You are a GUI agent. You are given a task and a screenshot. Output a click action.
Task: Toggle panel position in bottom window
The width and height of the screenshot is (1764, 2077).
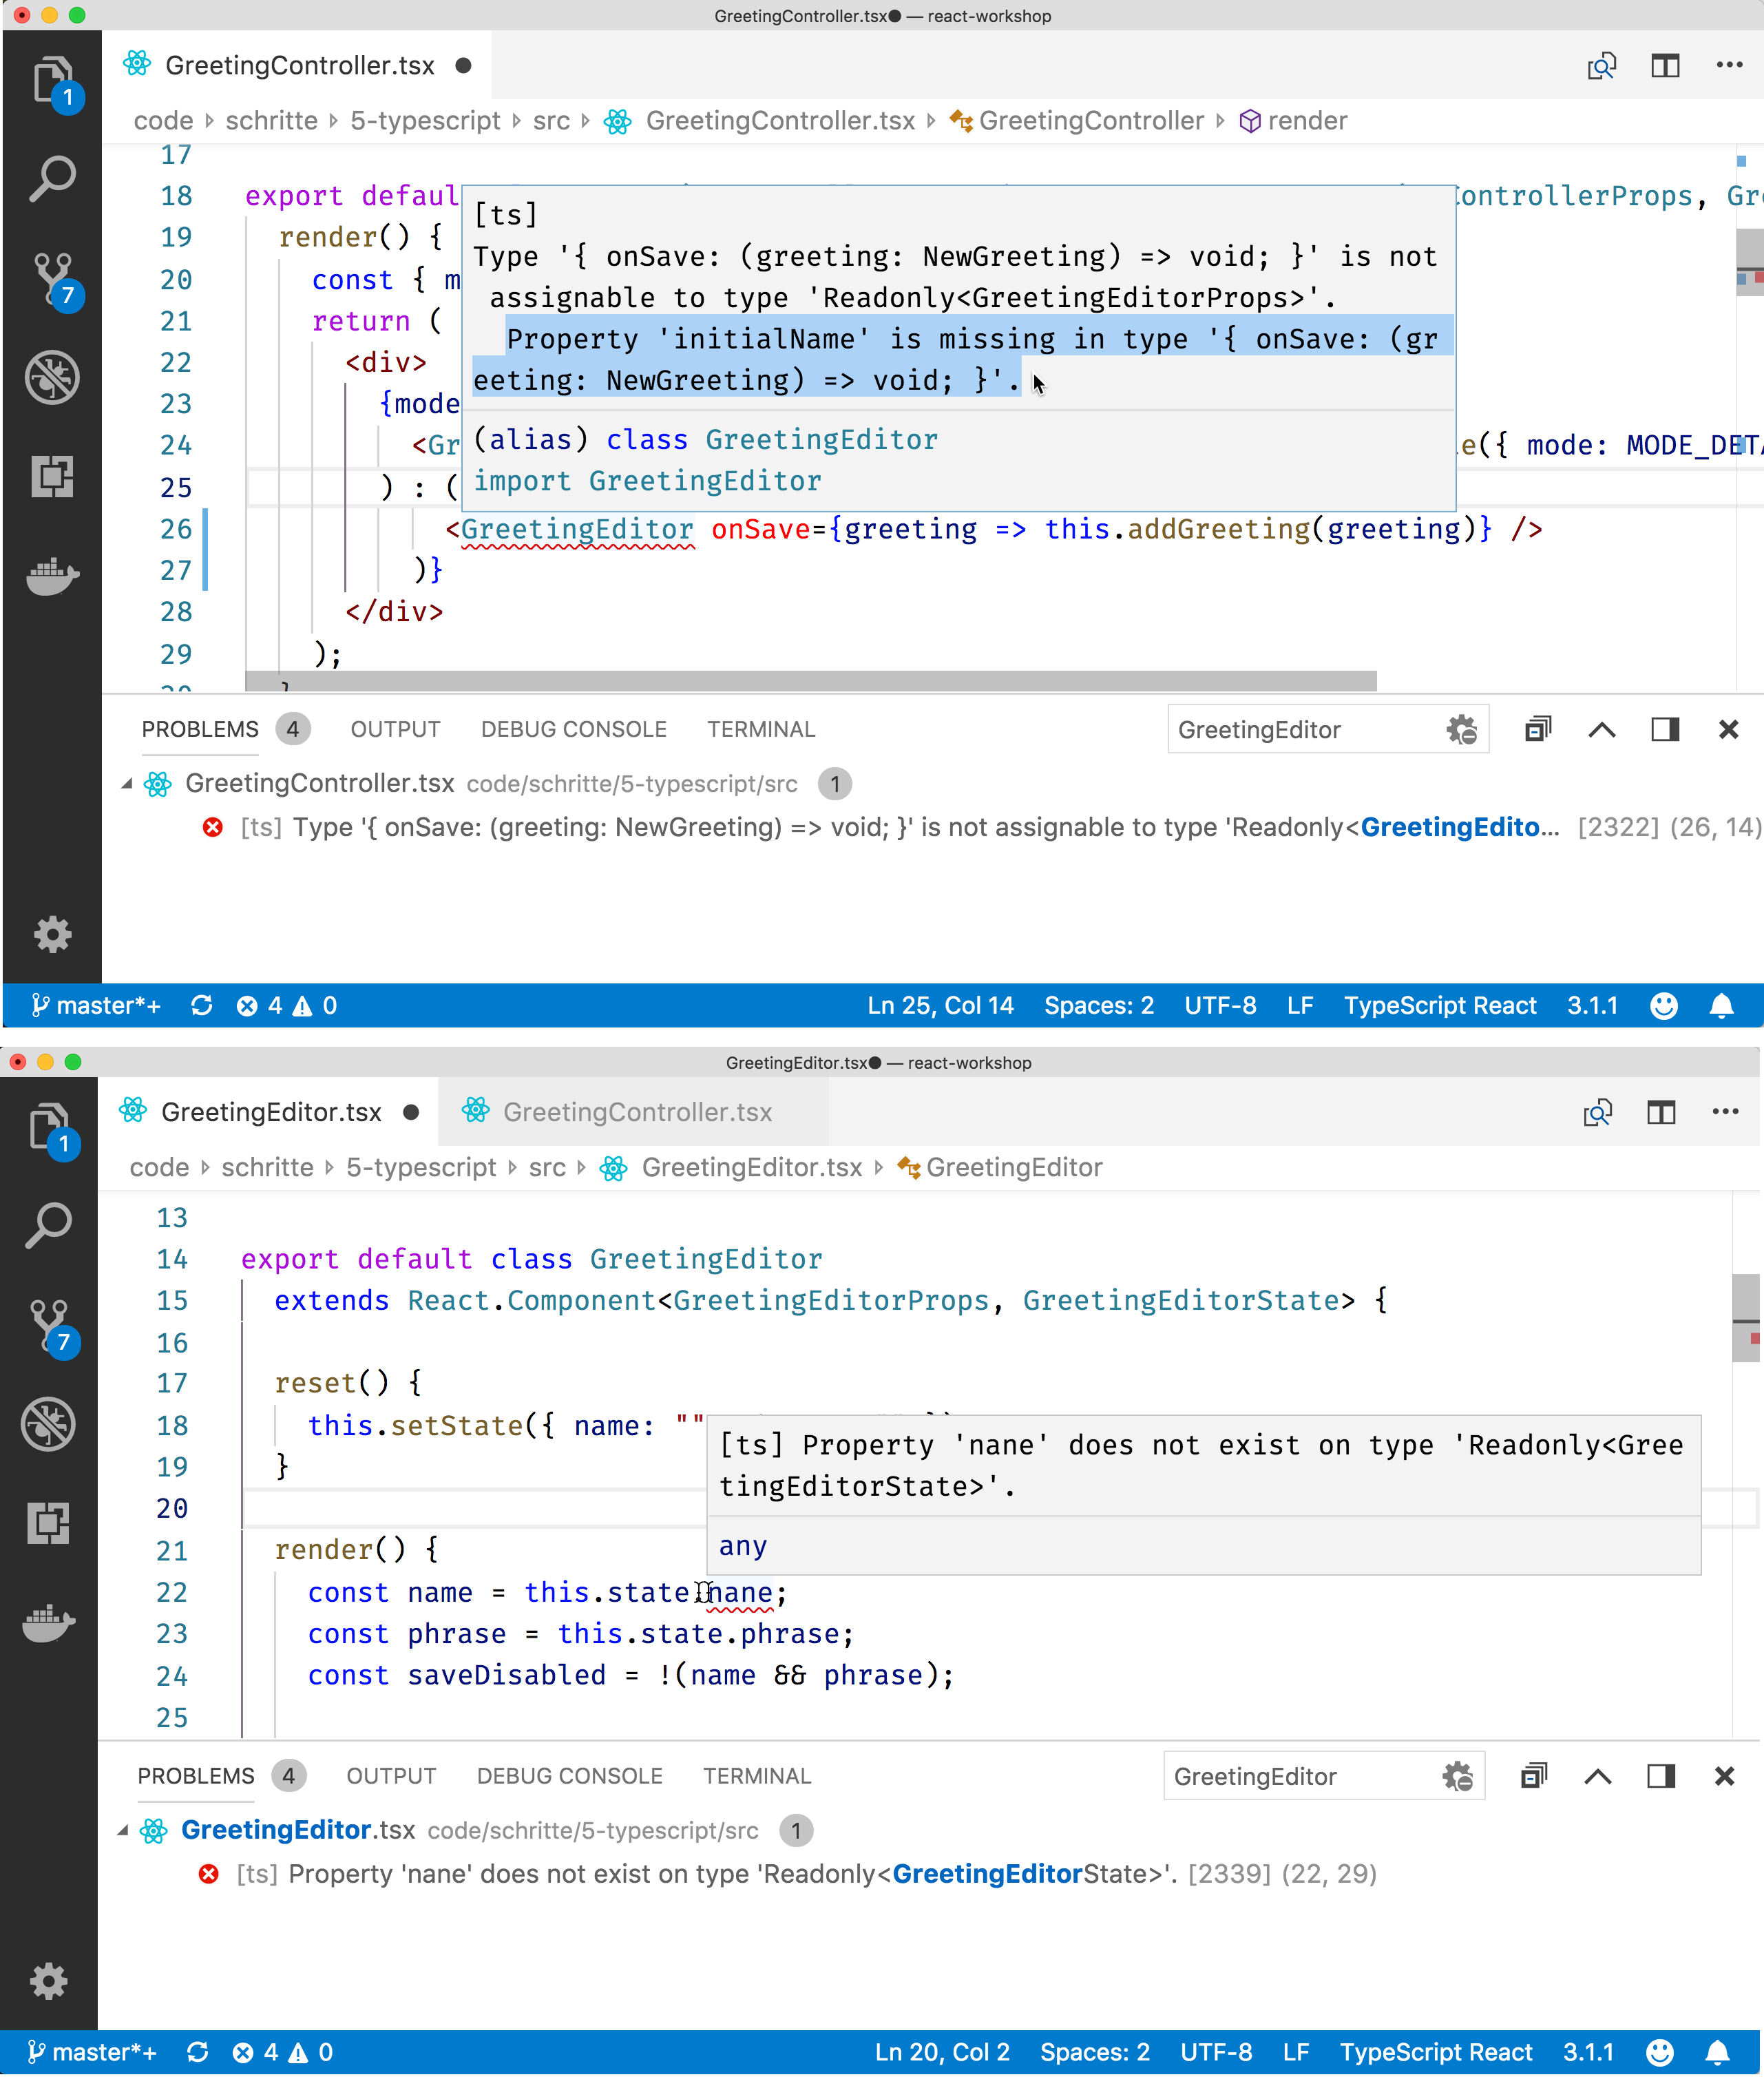click(1661, 1776)
